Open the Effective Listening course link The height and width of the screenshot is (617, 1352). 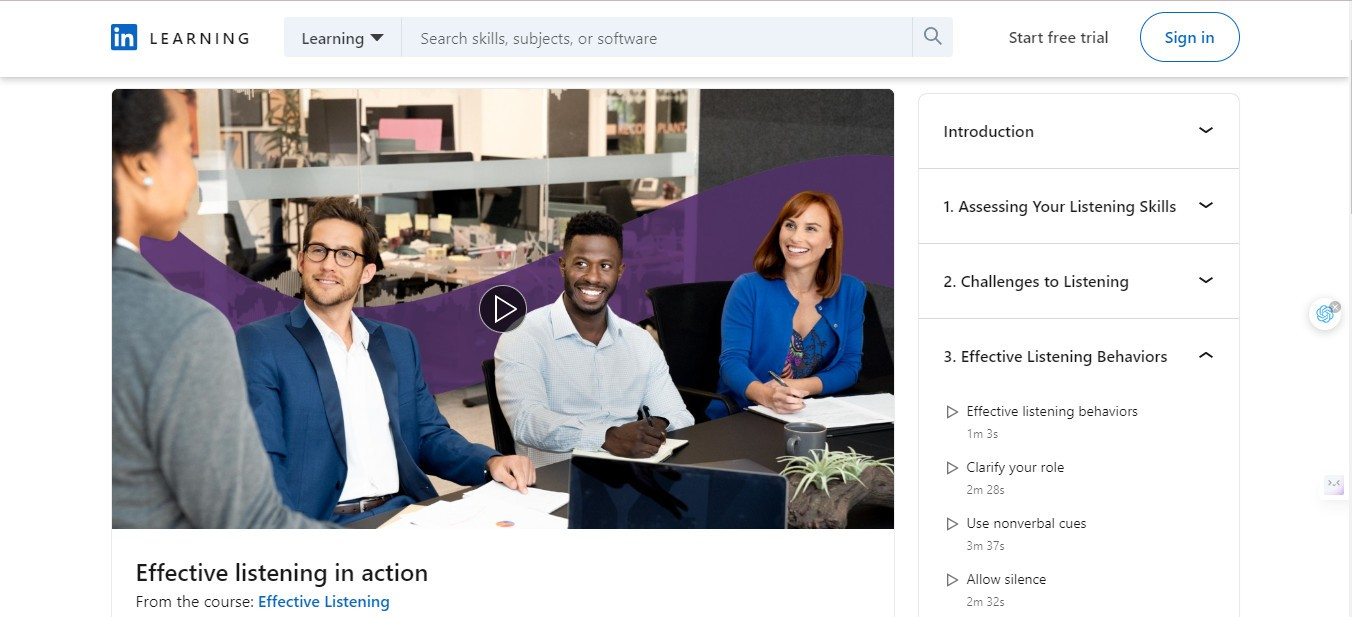324,602
